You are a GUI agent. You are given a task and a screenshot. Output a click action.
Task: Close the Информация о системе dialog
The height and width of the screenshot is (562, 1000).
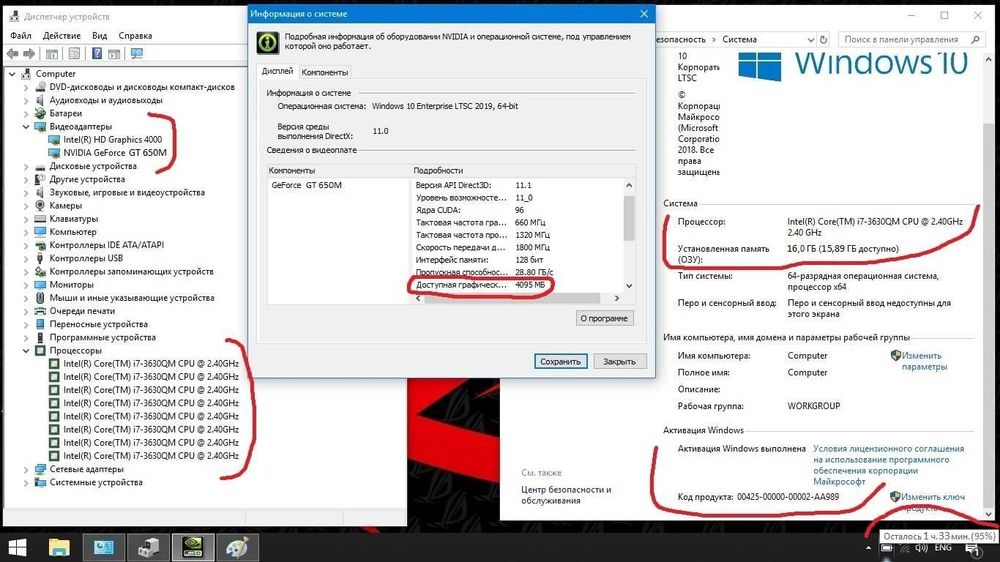[644, 13]
